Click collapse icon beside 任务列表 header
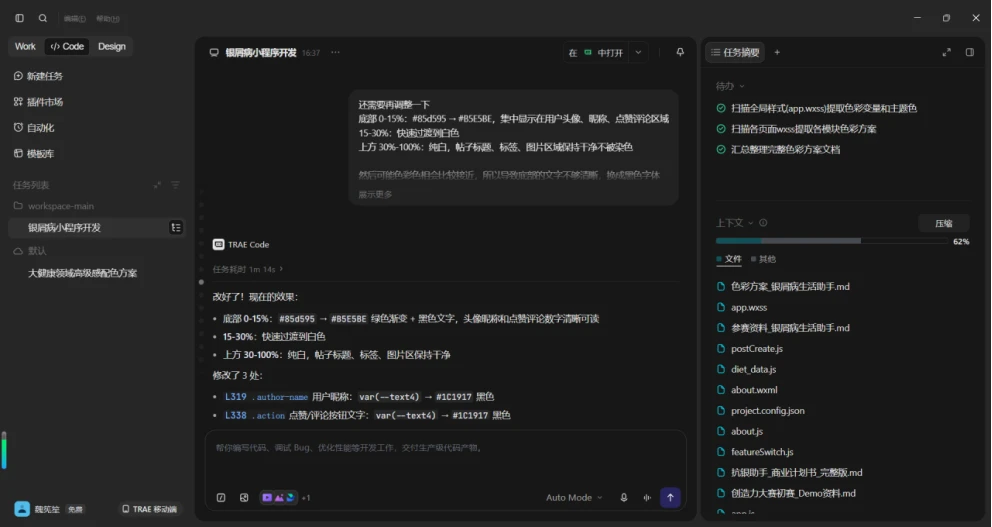This screenshot has height=527, width=992. point(157,185)
